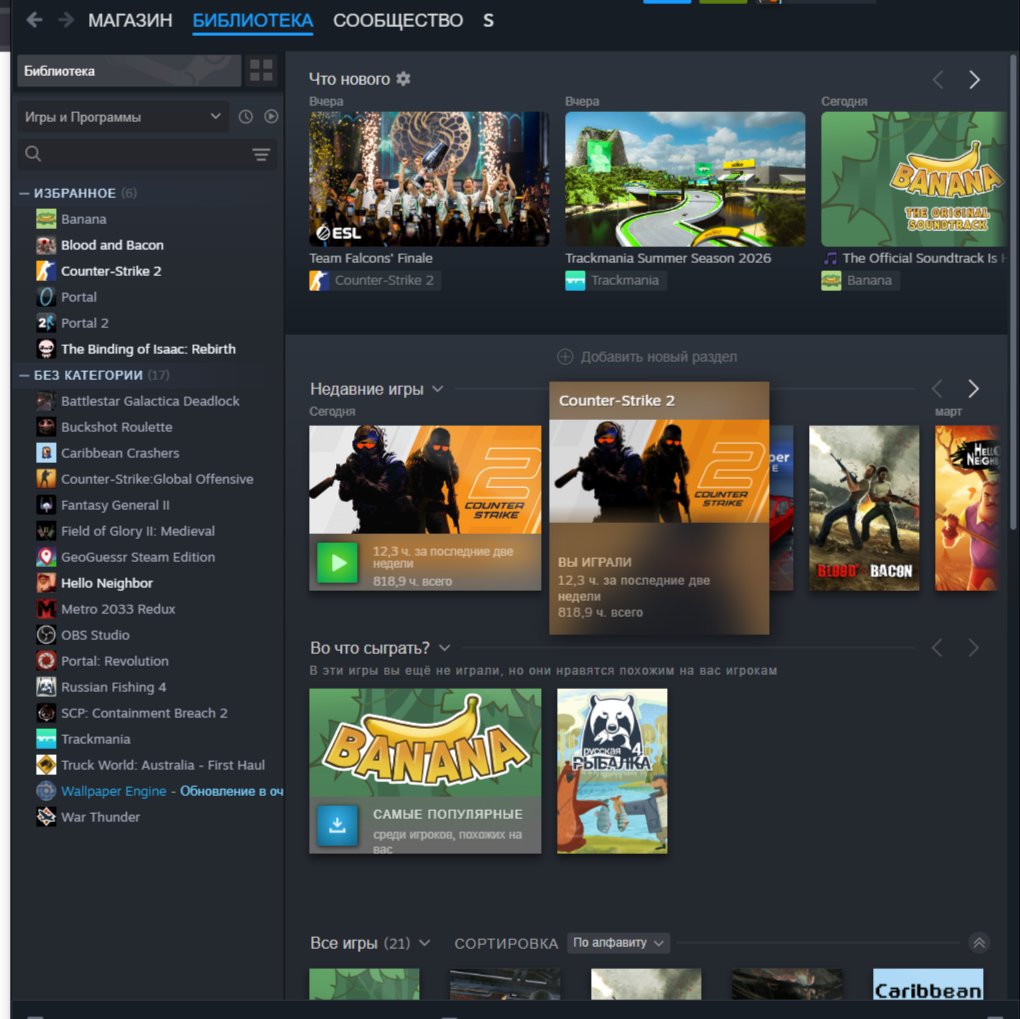Click the OBS Studio icon

(x=46, y=635)
